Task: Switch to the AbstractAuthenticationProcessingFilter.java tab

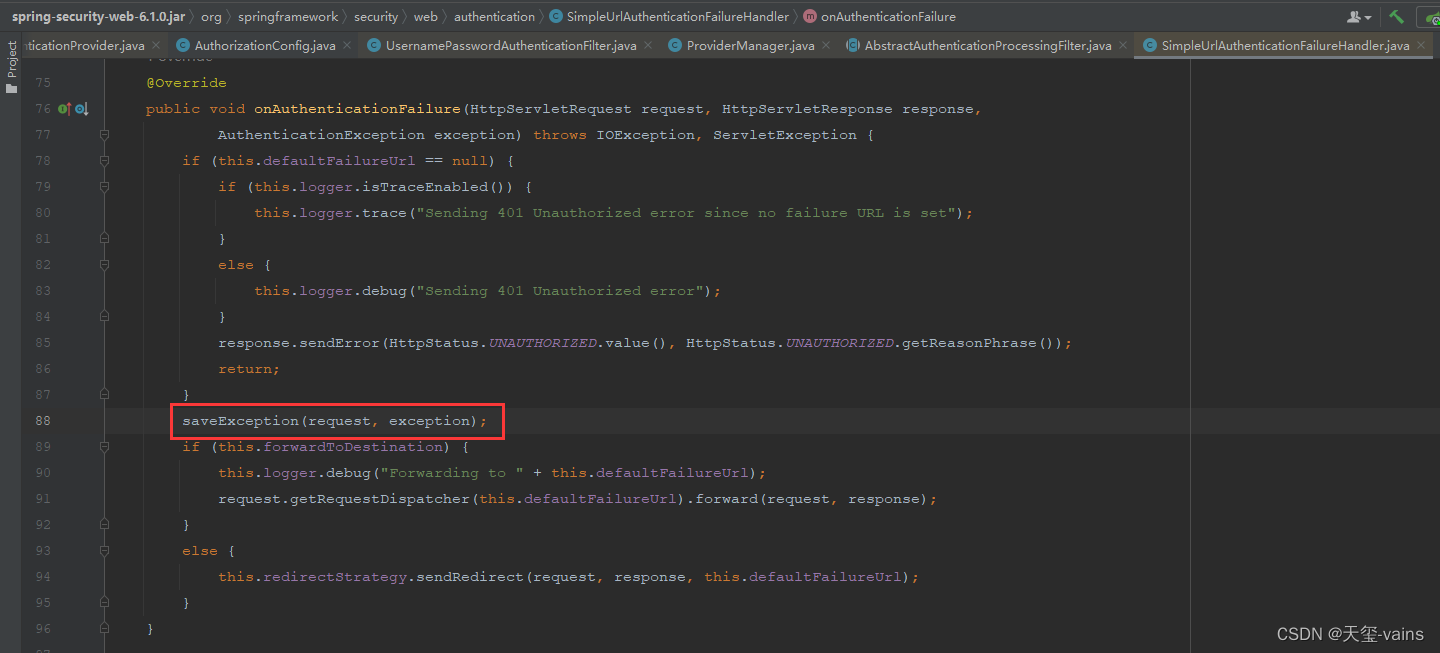Action: click(988, 46)
